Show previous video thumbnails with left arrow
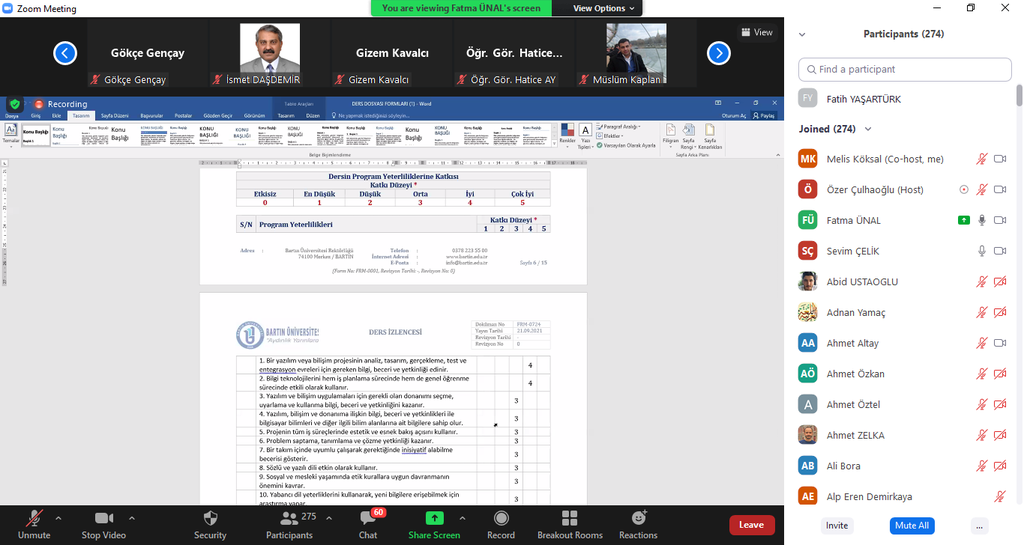This screenshot has width=1024, height=545. tap(65, 53)
